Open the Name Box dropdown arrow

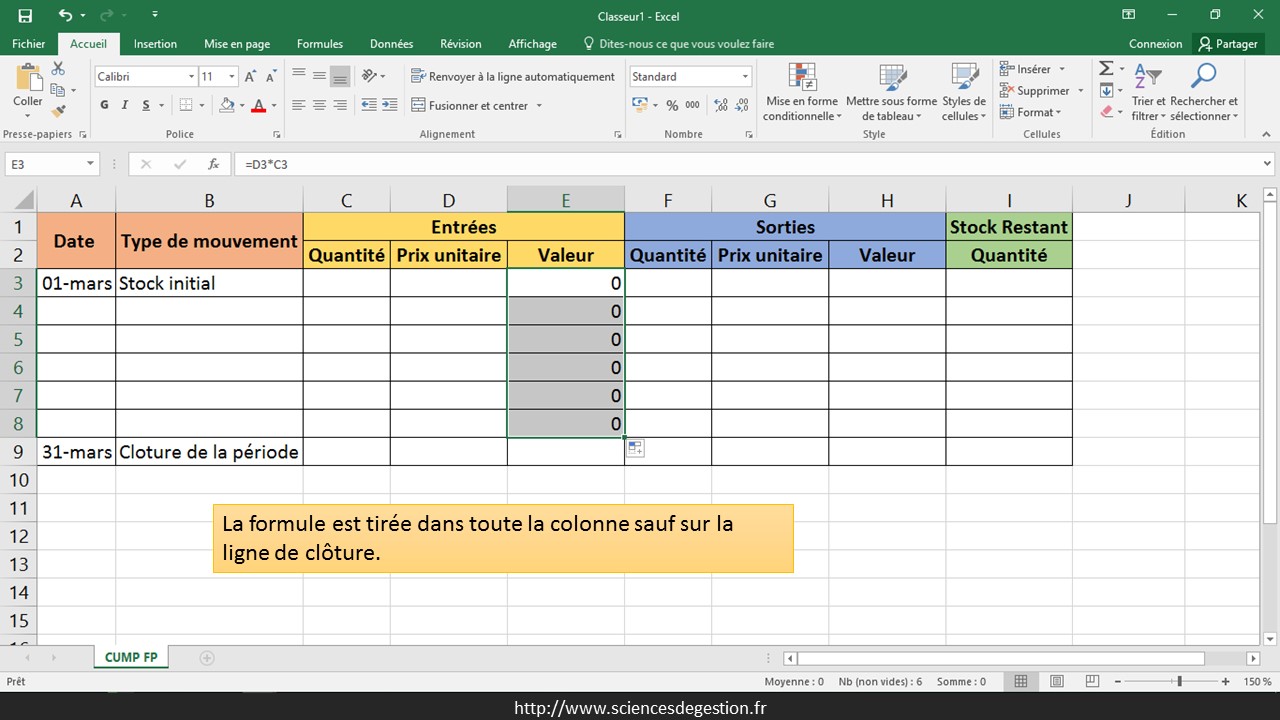[90, 164]
